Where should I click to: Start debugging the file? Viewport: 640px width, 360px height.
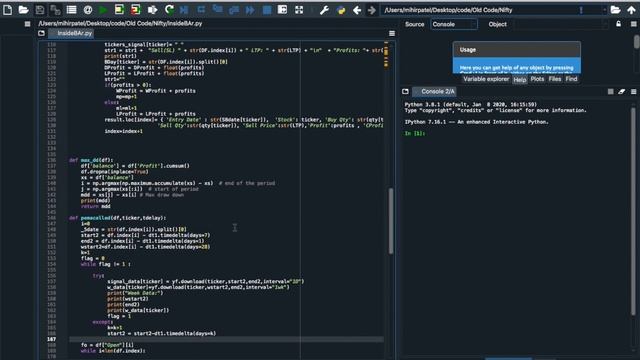[184, 10]
